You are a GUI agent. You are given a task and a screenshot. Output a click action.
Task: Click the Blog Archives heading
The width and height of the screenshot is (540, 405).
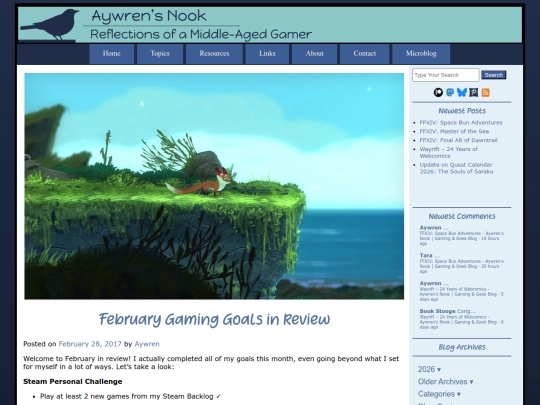[x=462, y=347]
